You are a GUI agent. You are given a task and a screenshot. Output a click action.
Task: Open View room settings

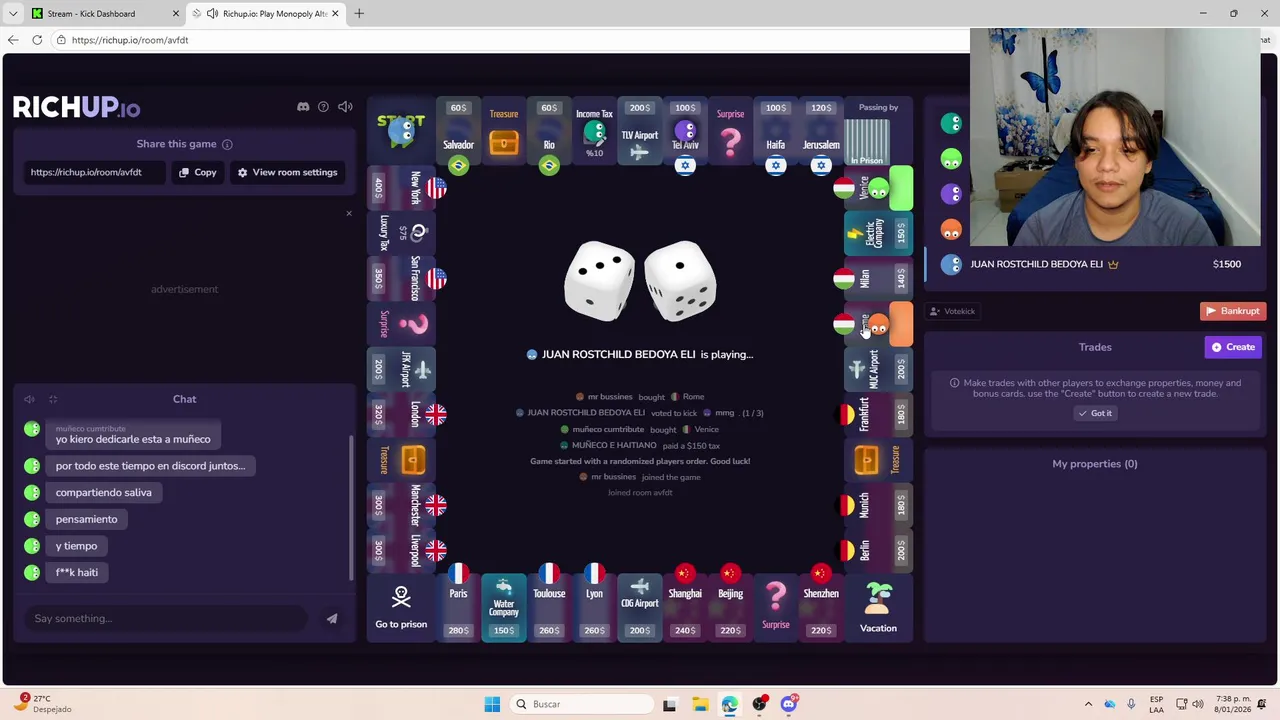[x=288, y=172]
